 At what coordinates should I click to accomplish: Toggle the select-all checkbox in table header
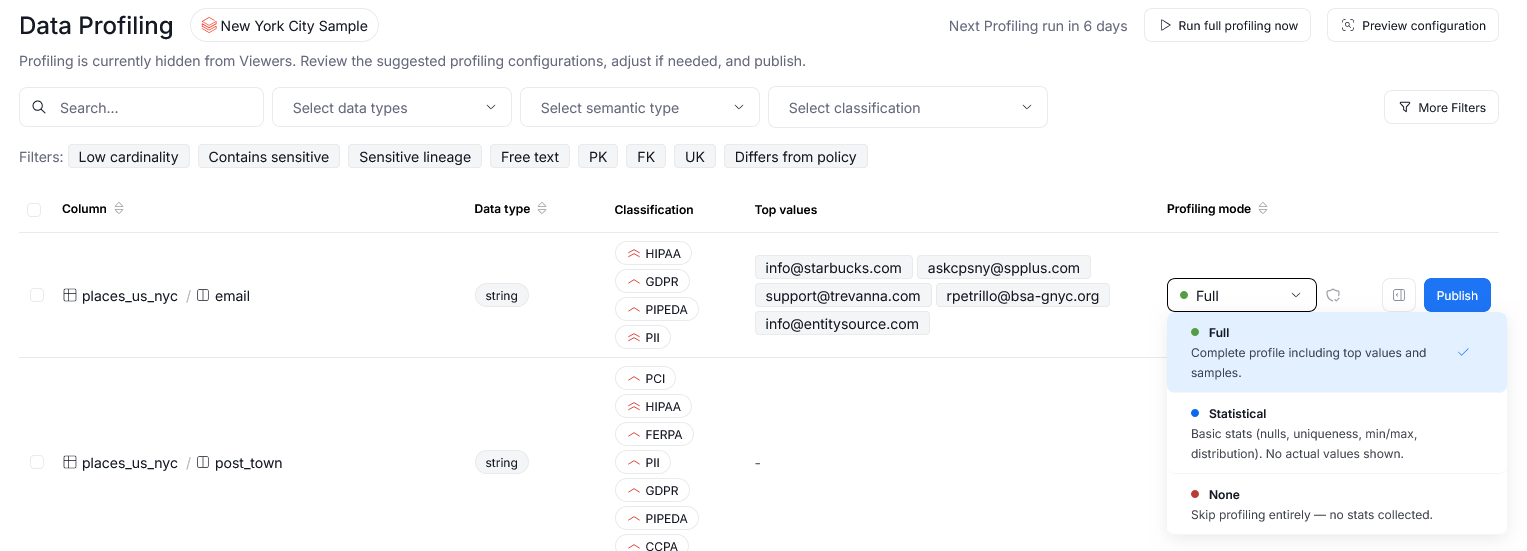(34, 210)
